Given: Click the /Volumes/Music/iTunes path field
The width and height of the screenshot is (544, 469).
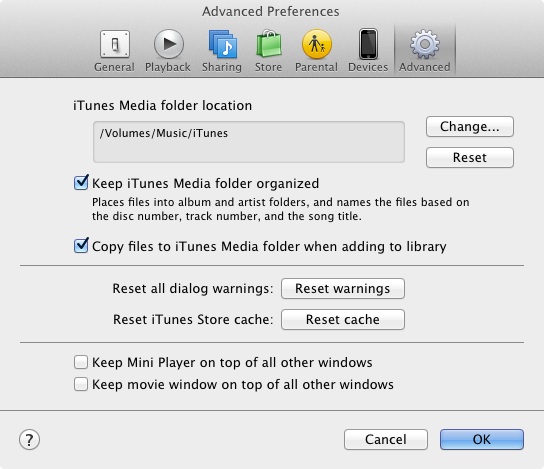Looking at the screenshot, I should [x=249, y=142].
